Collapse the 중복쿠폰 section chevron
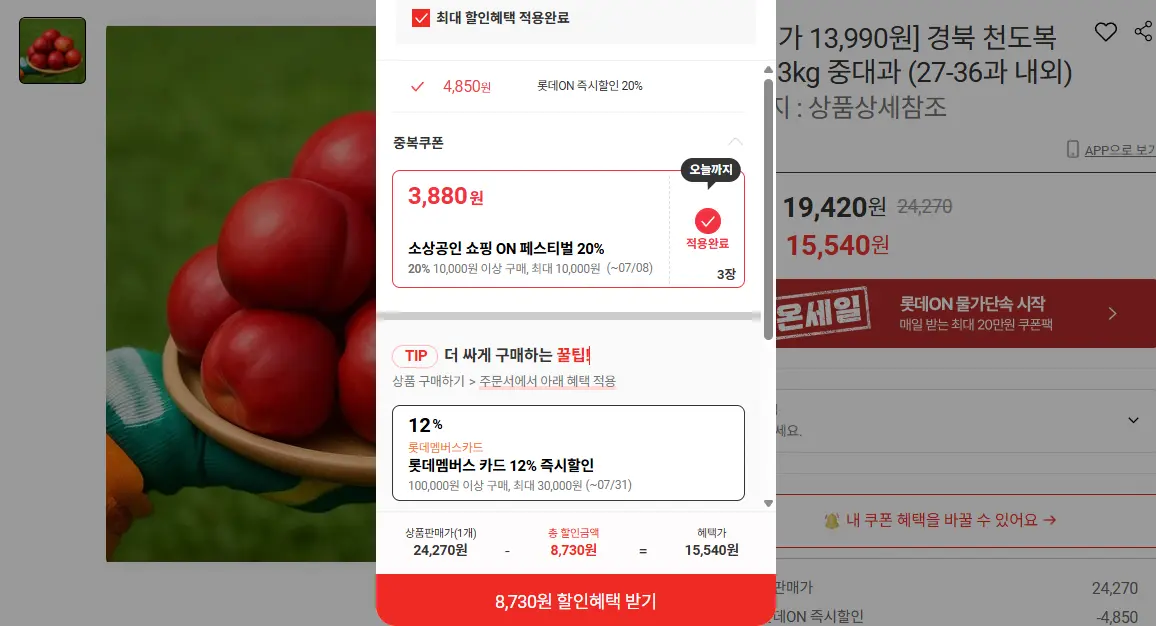Viewport: 1156px width, 626px height. (x=735, y=142)
